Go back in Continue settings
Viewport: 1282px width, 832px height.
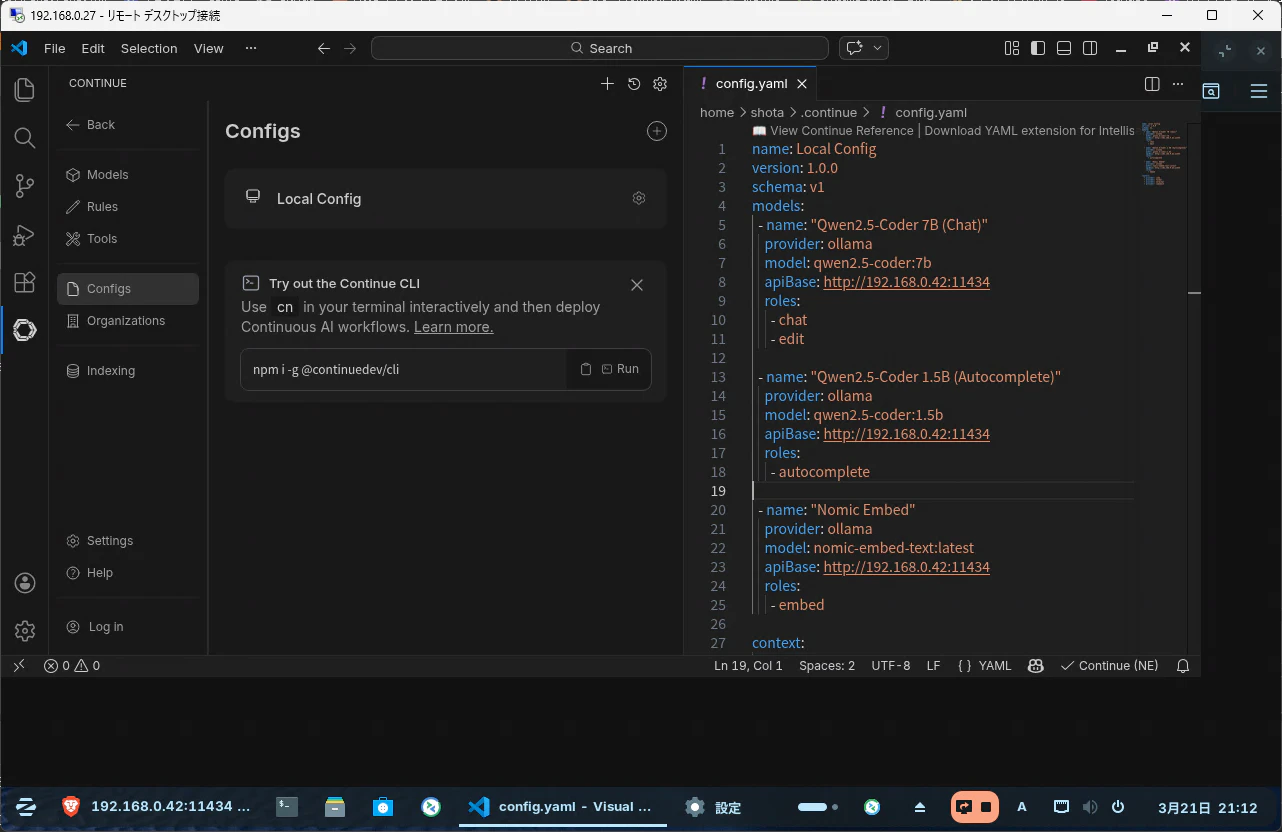(91, 125)
